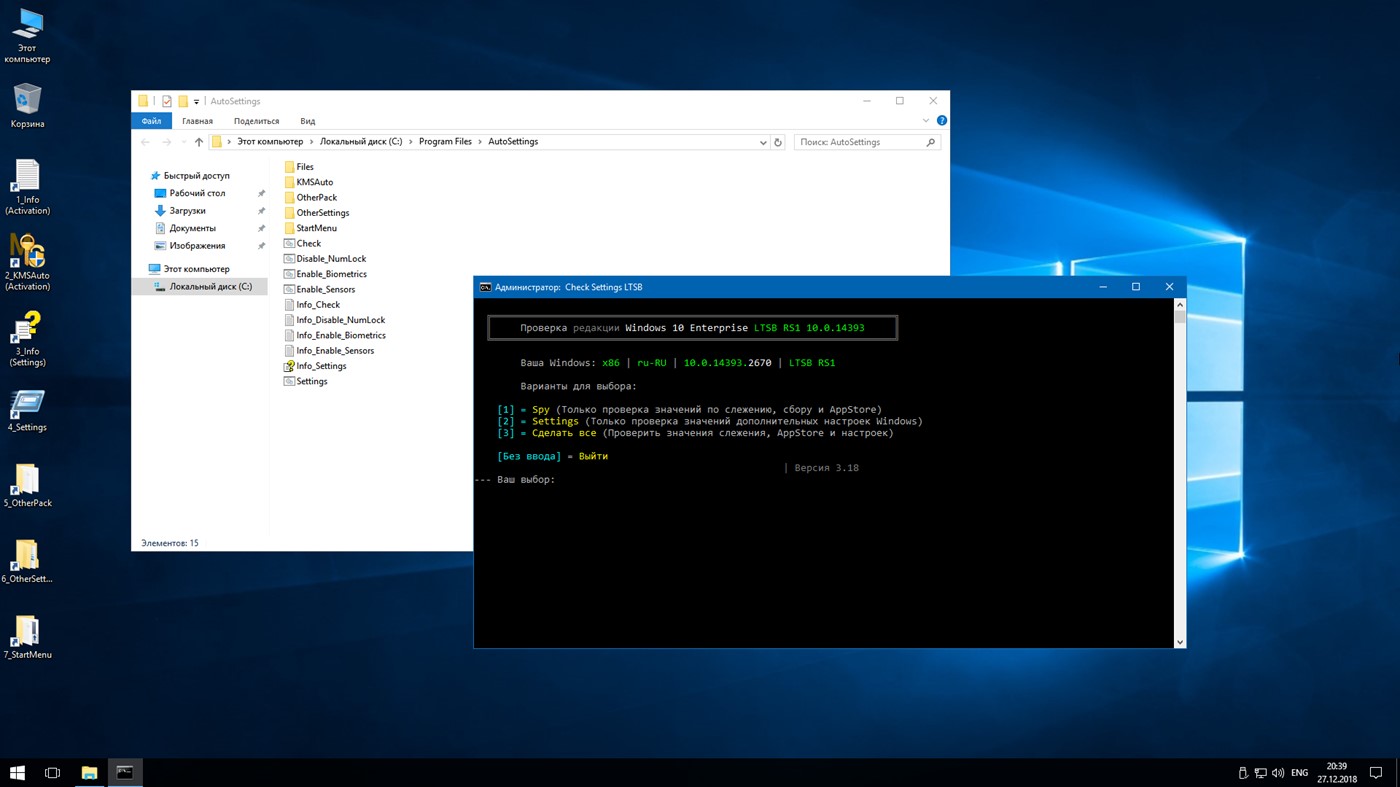
Task: Select the Check file in the list
Action: (302, 244)
